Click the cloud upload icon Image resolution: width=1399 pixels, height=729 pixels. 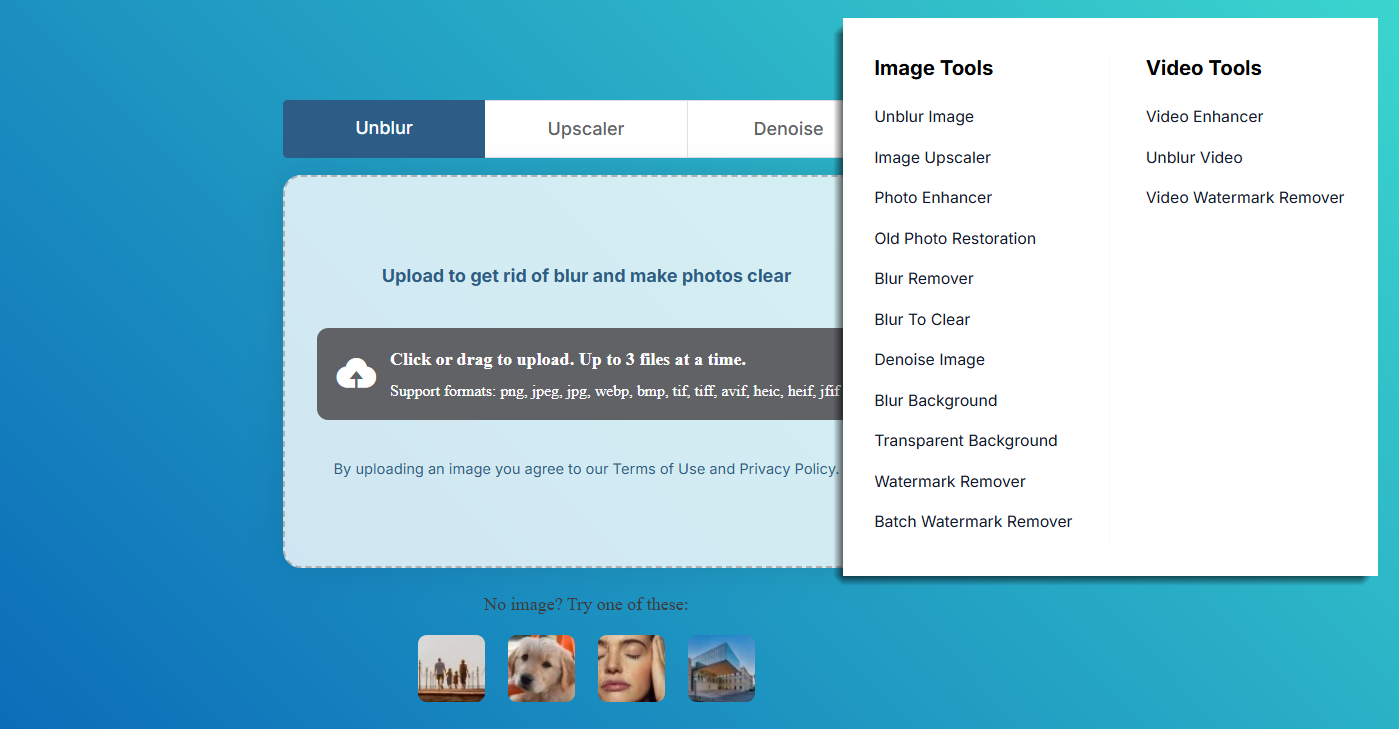click(355, 374)
